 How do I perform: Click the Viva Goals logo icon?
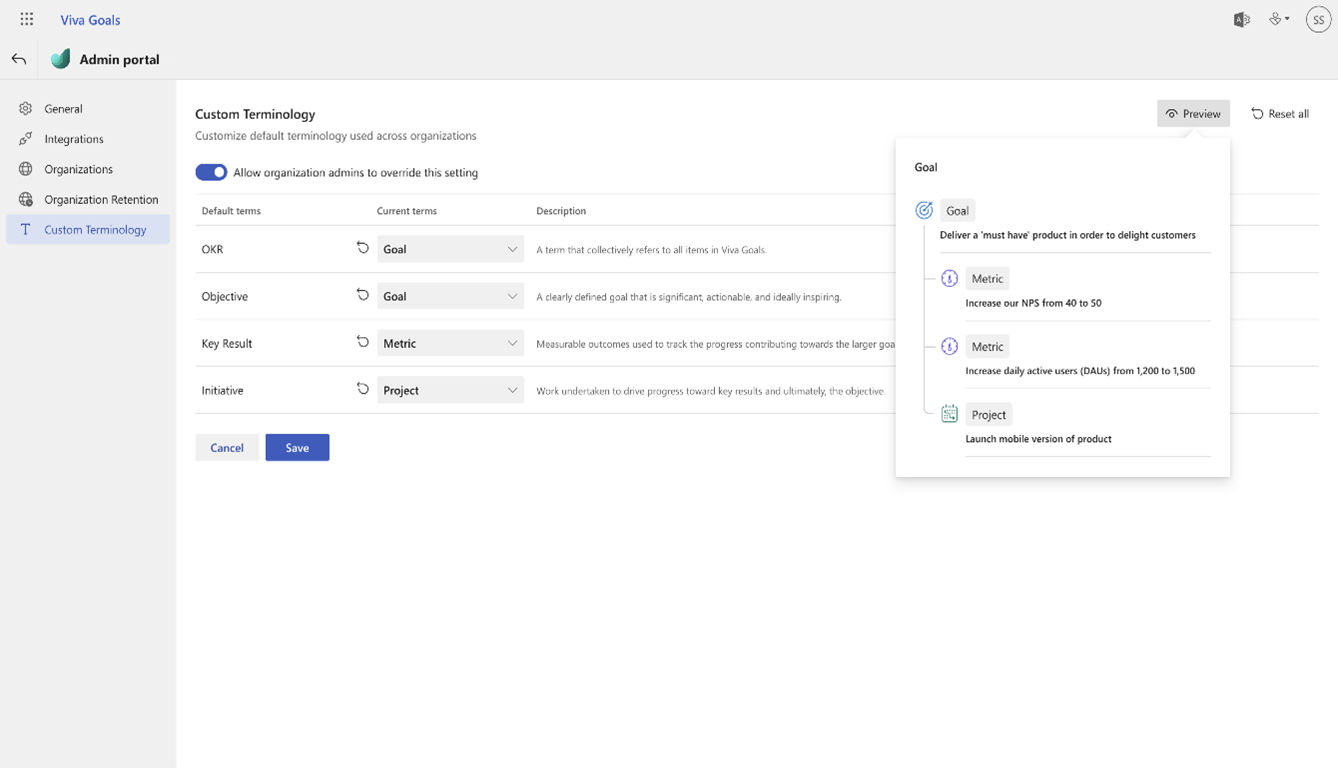61,59
